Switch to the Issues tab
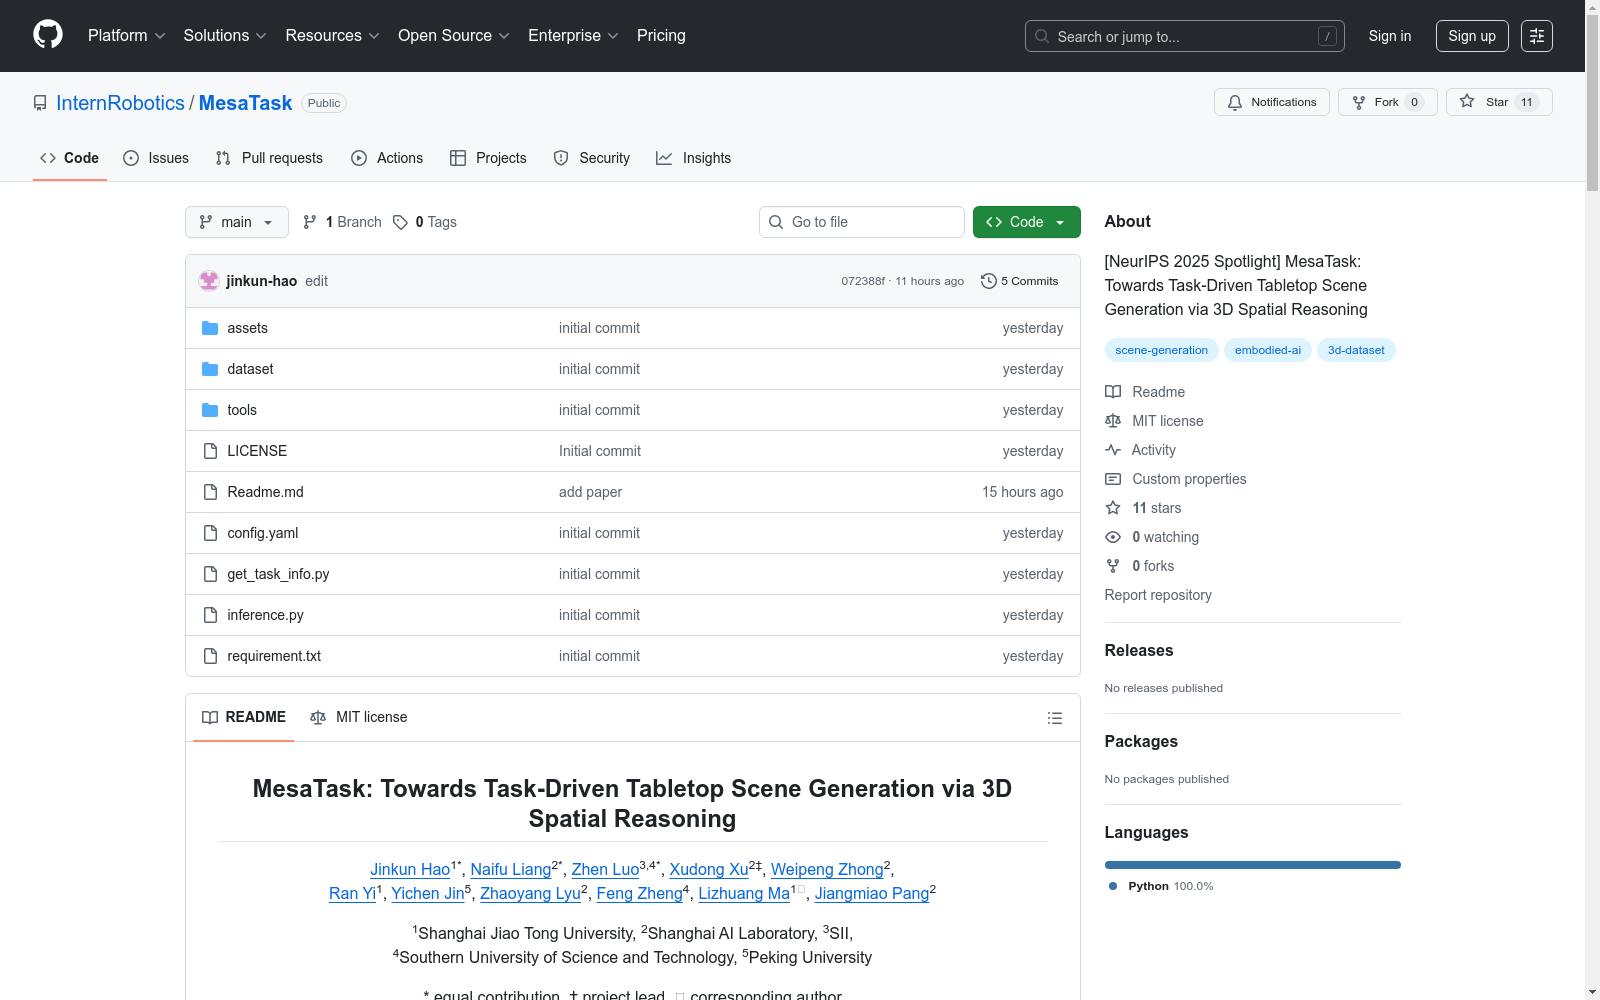Screen dimensions: 1600x1000 (156, 158)
